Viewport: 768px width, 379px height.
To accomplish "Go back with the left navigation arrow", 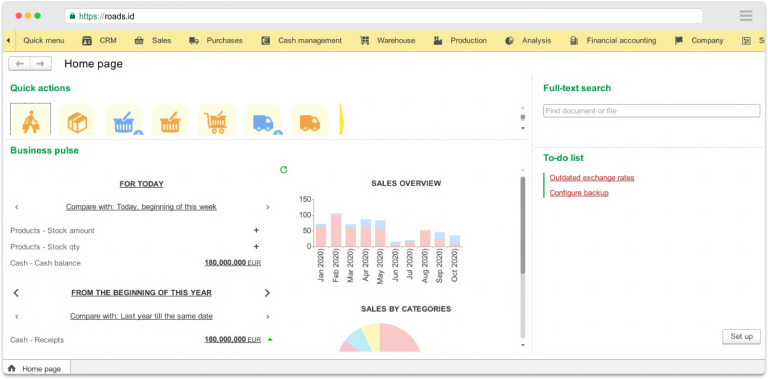I will (x=20, y=64).
